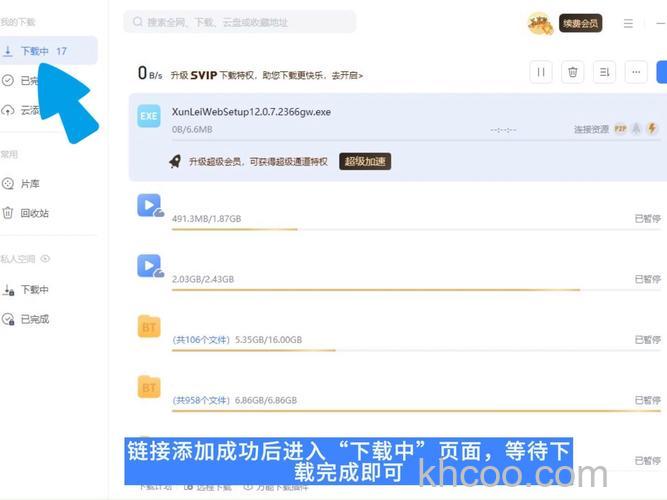Click the BT folder icon of 106-file task
This screenshot has width=667, height=500.
click(149, 326)
